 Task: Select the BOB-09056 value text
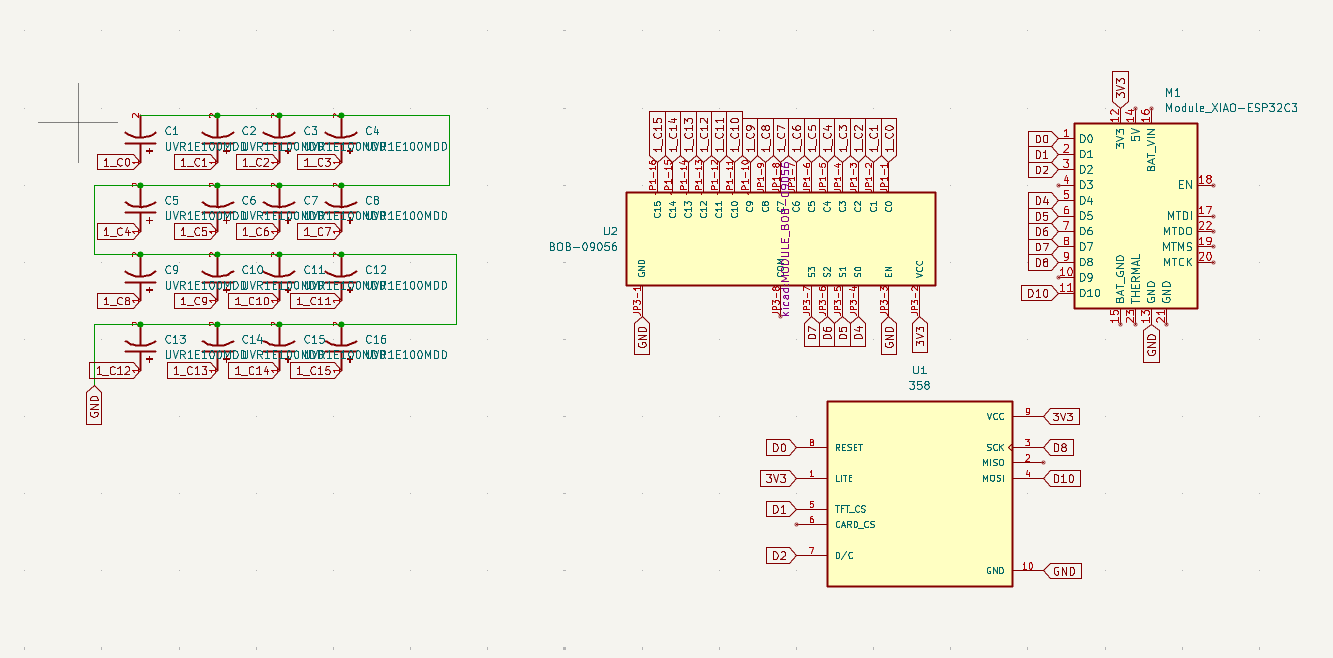(584, 246)
